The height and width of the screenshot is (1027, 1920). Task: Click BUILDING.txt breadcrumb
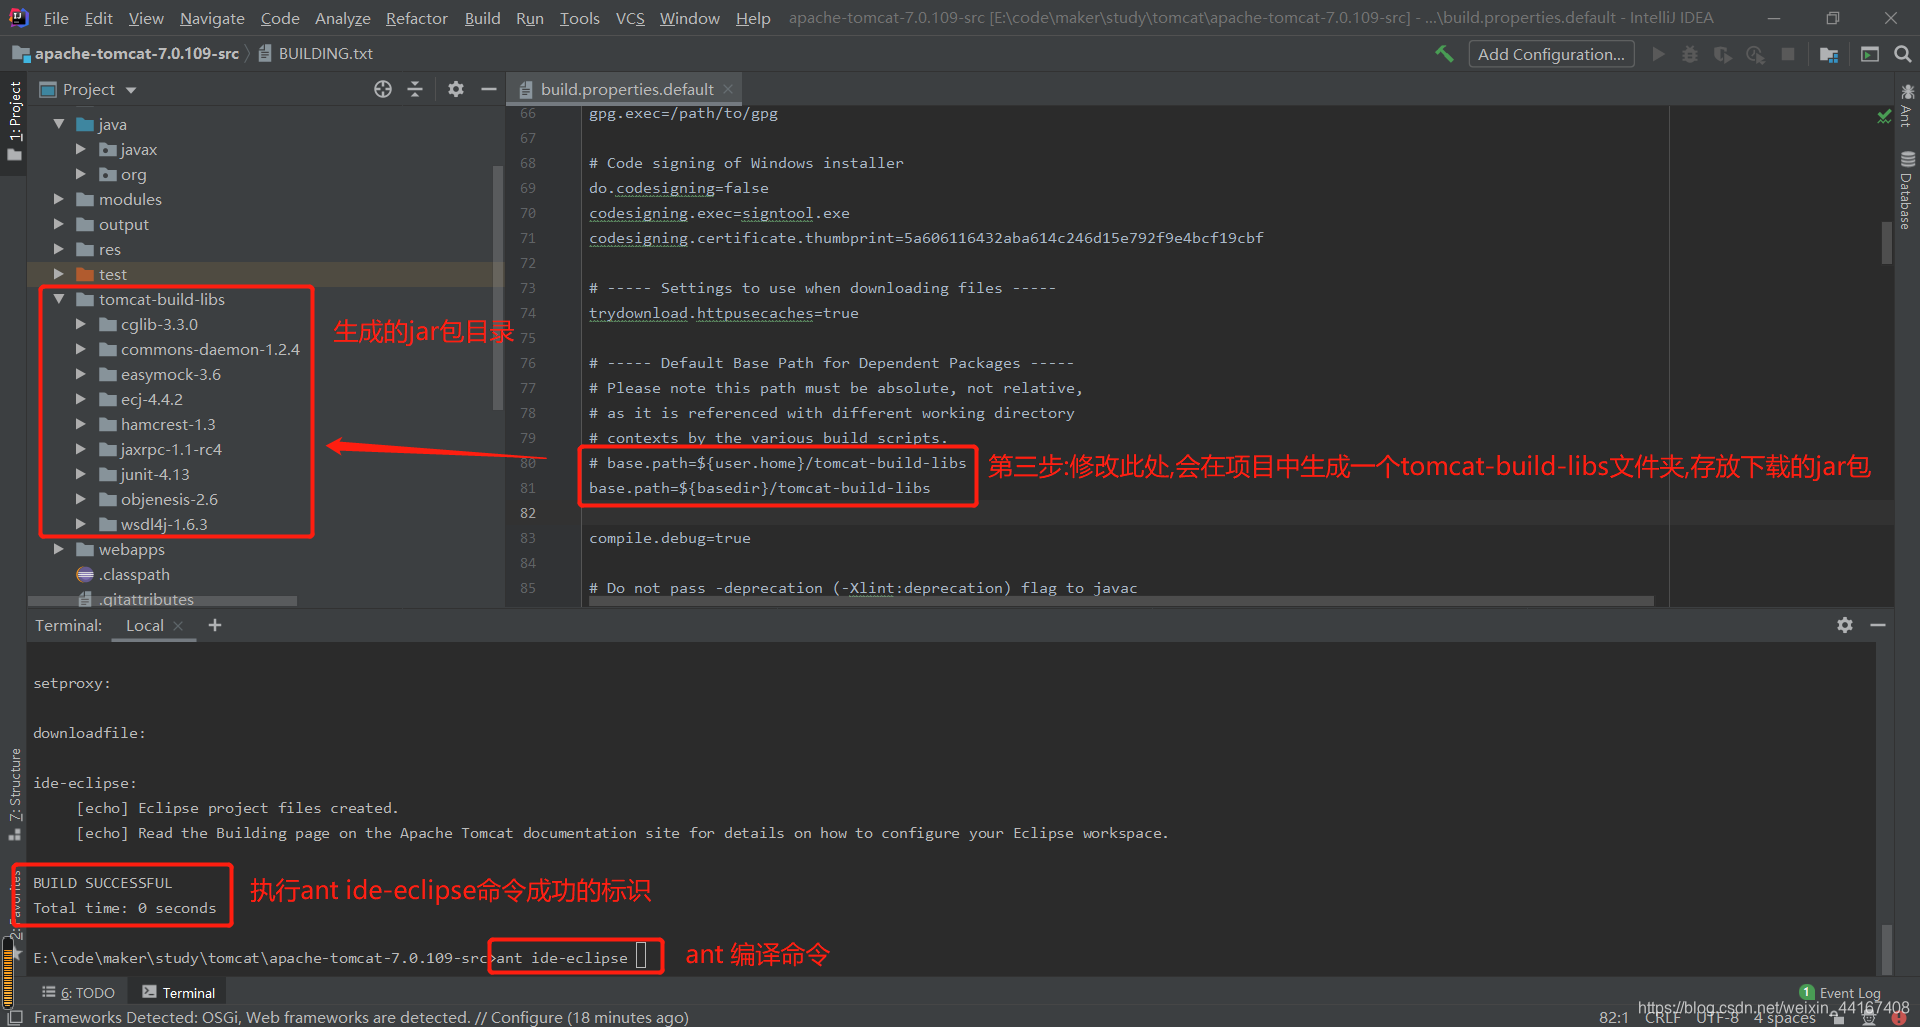(x=316, y=54)
